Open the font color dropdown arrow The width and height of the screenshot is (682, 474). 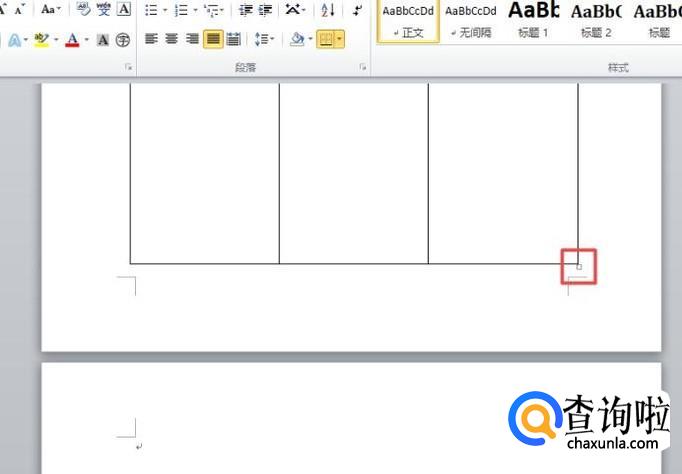pos(87,40)
